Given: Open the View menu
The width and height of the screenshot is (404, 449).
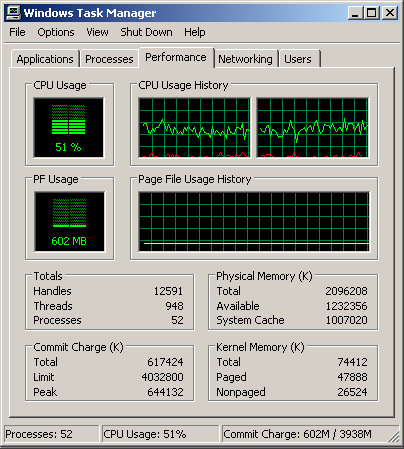Looking at the screenshot, I should click(97, 32).
